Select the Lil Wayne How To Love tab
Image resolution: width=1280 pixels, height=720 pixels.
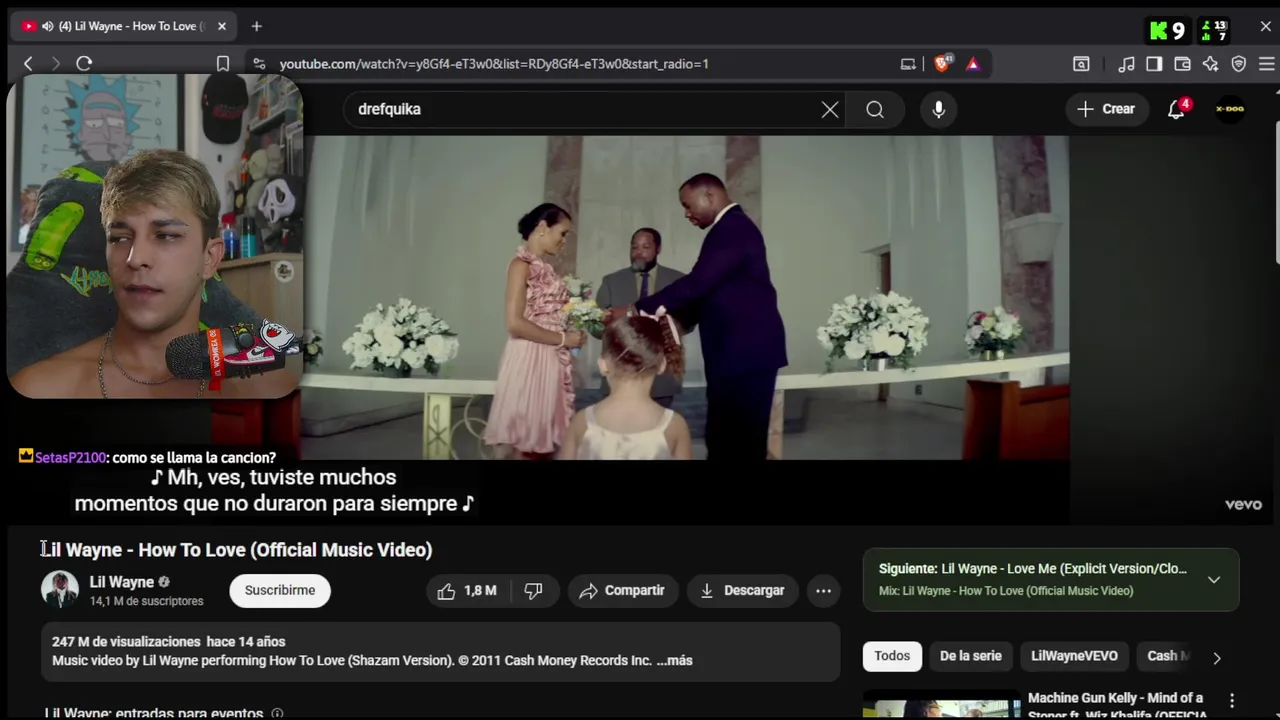click(x=125, y=26)
